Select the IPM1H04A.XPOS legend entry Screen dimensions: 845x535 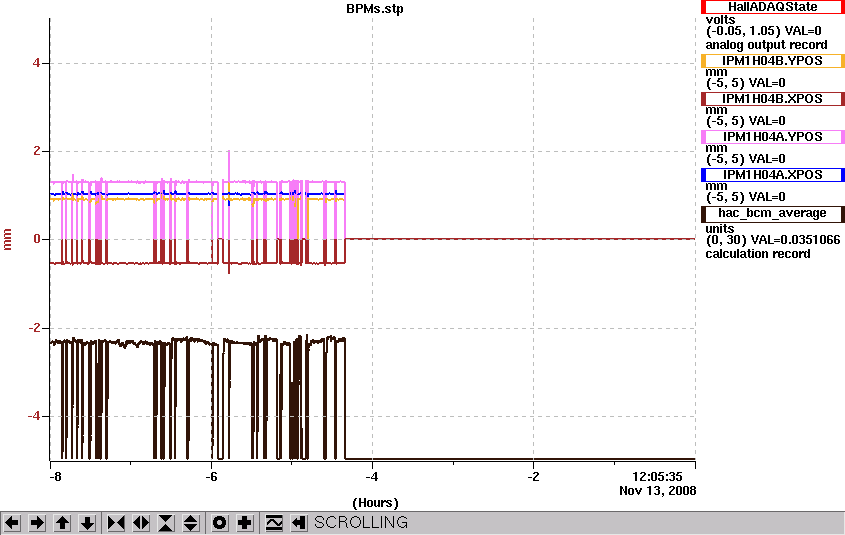772,175
